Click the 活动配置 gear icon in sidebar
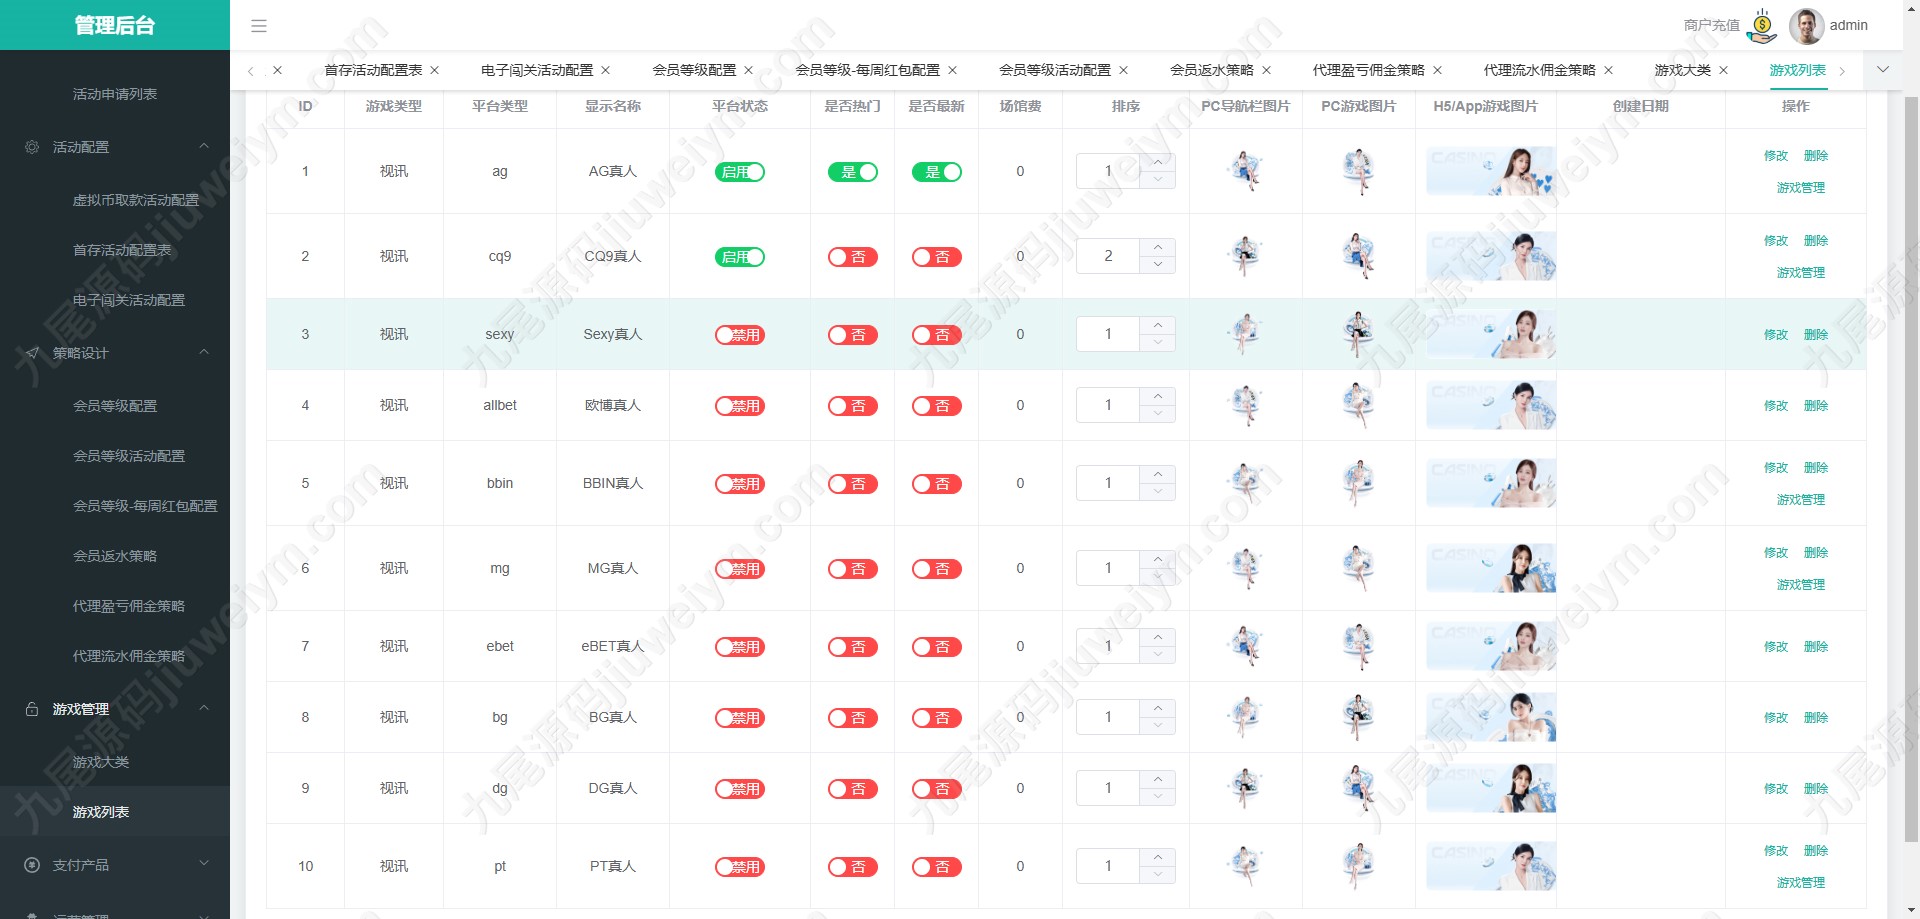 click(x=32, y=147)
